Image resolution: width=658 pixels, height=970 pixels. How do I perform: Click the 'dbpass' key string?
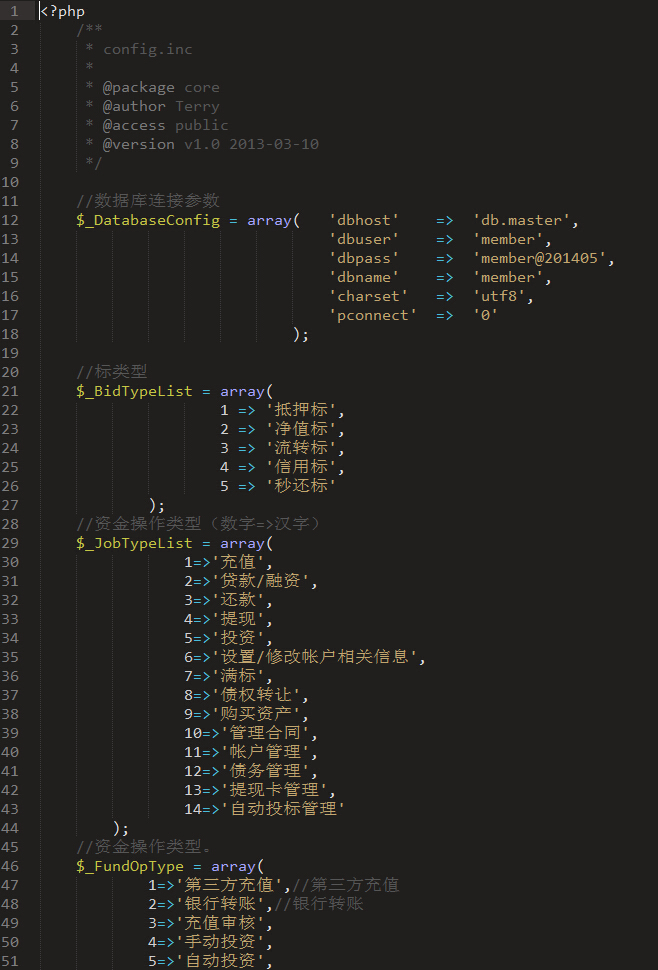click(364, 258)
